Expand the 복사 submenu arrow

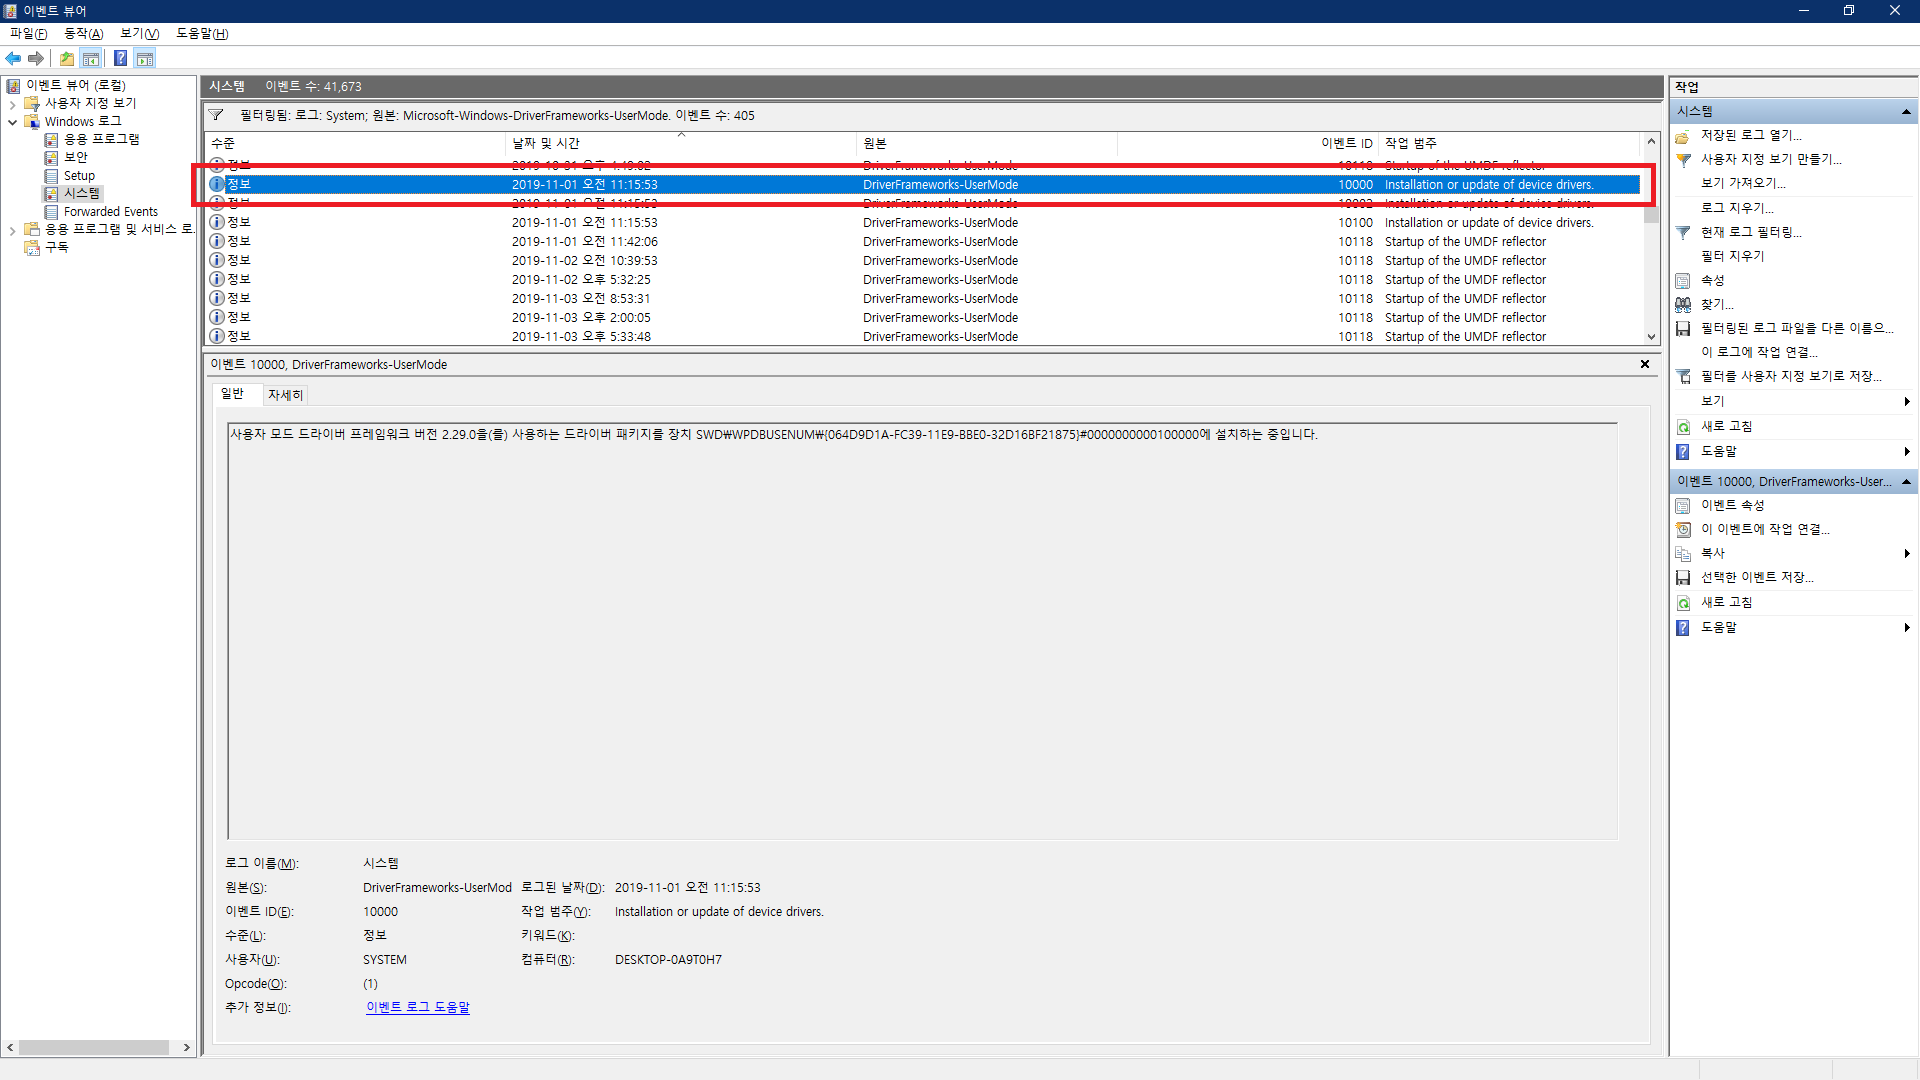(x=1907, y=553)
